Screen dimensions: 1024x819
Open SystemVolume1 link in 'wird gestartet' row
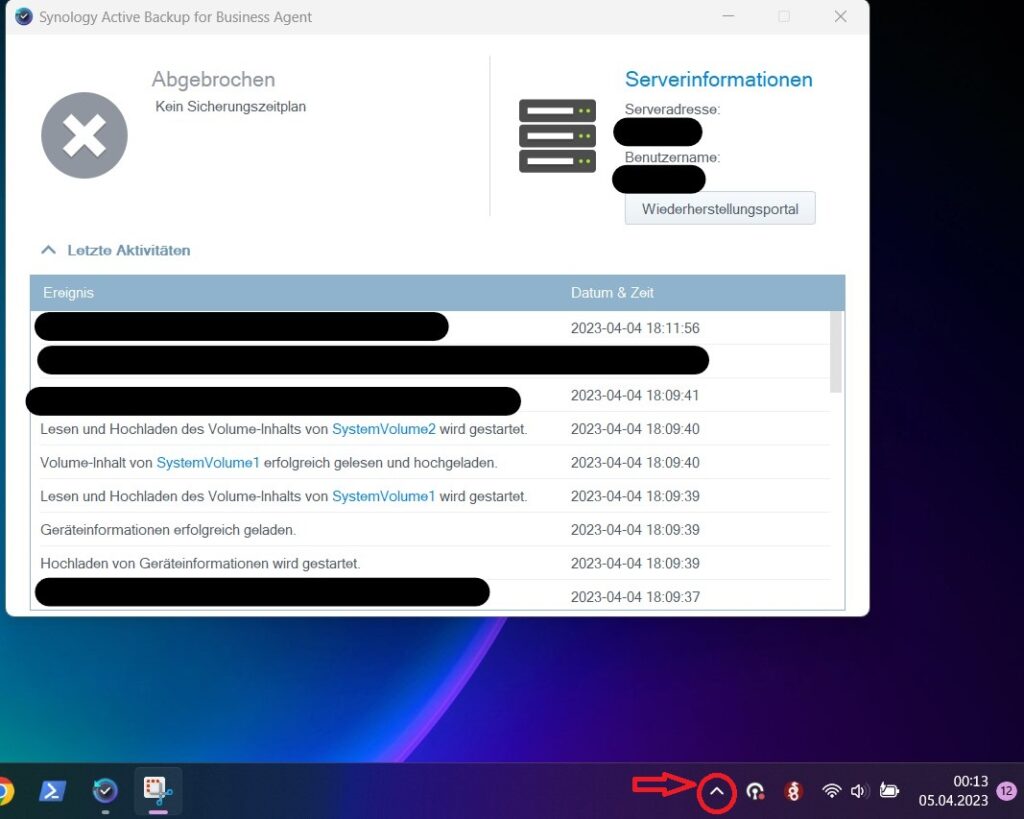(x=383, y=496)
